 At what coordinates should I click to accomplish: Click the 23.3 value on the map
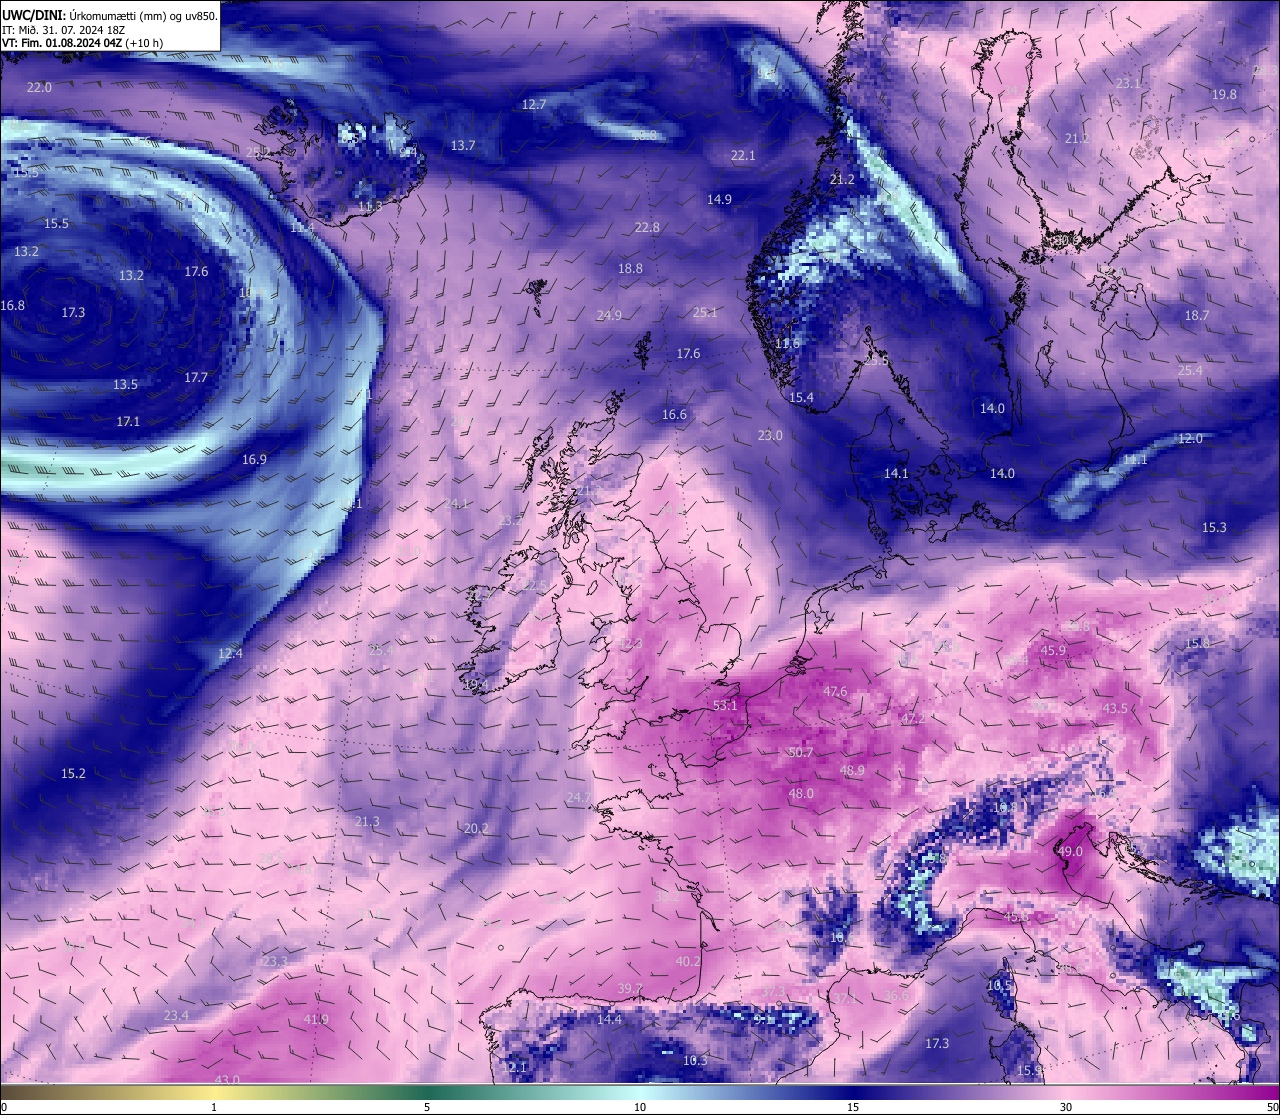click(x=274, y=962)
